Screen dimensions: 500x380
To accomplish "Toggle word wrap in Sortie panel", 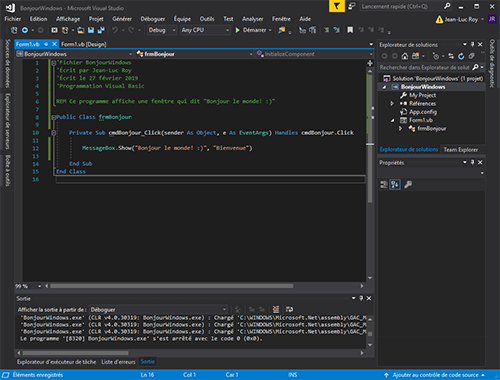I will (x=289, y=309).
